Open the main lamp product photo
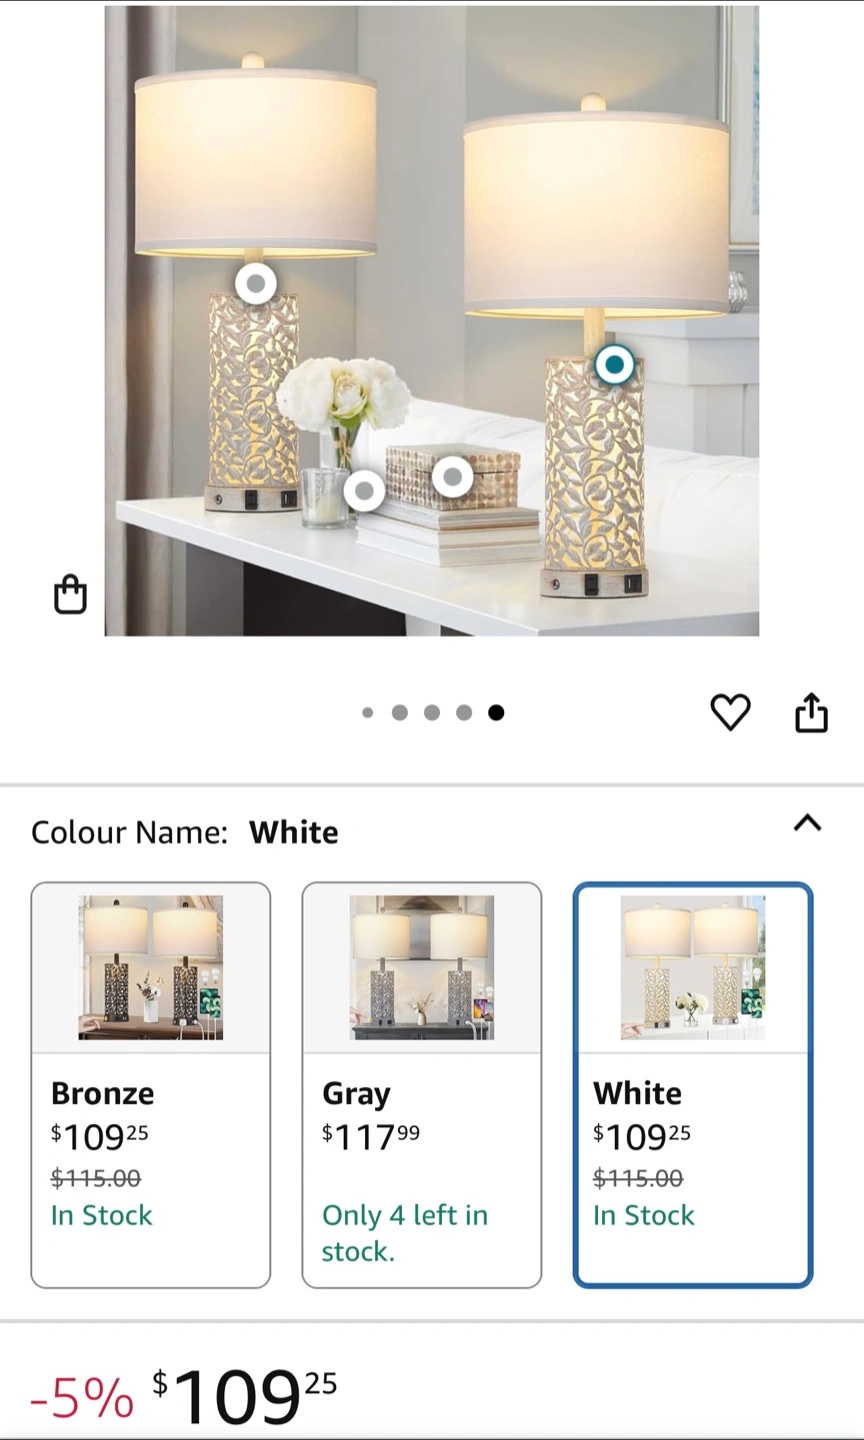Image resolution: width=864 pixels, height=1440 pixels. click(432, 320)
